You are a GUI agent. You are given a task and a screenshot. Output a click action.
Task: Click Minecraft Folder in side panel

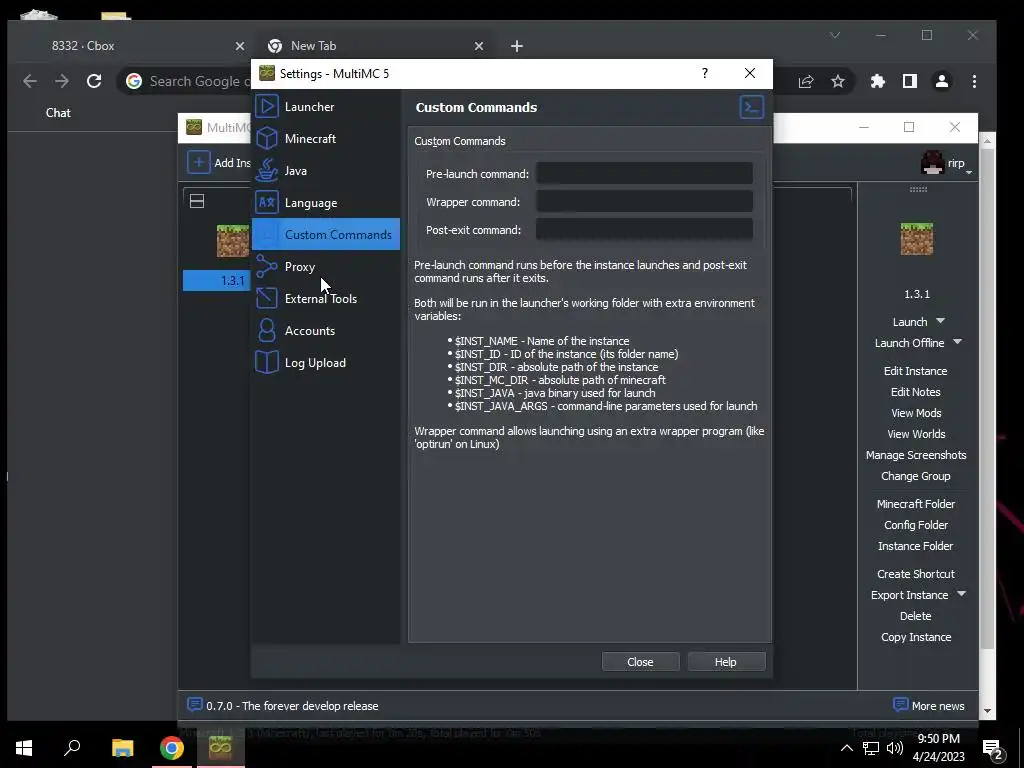pyautogui.click(x=916, y=504)
